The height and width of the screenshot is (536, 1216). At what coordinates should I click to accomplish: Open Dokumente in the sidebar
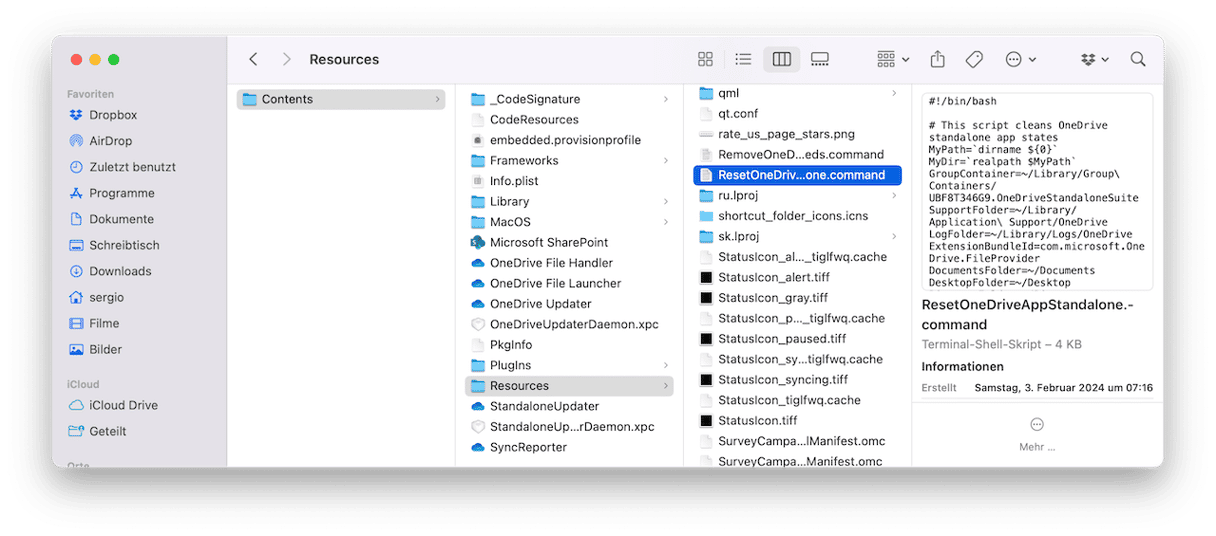point(121,219)
